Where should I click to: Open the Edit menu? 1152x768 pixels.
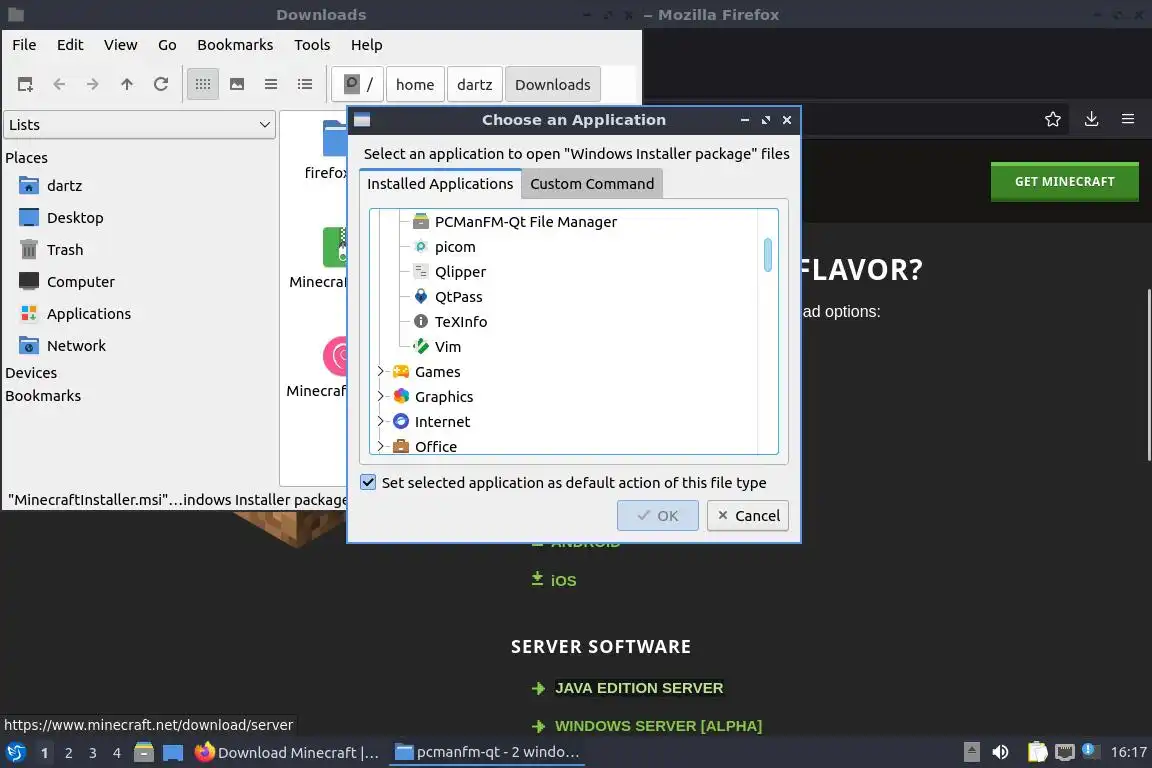coord(71,45)
